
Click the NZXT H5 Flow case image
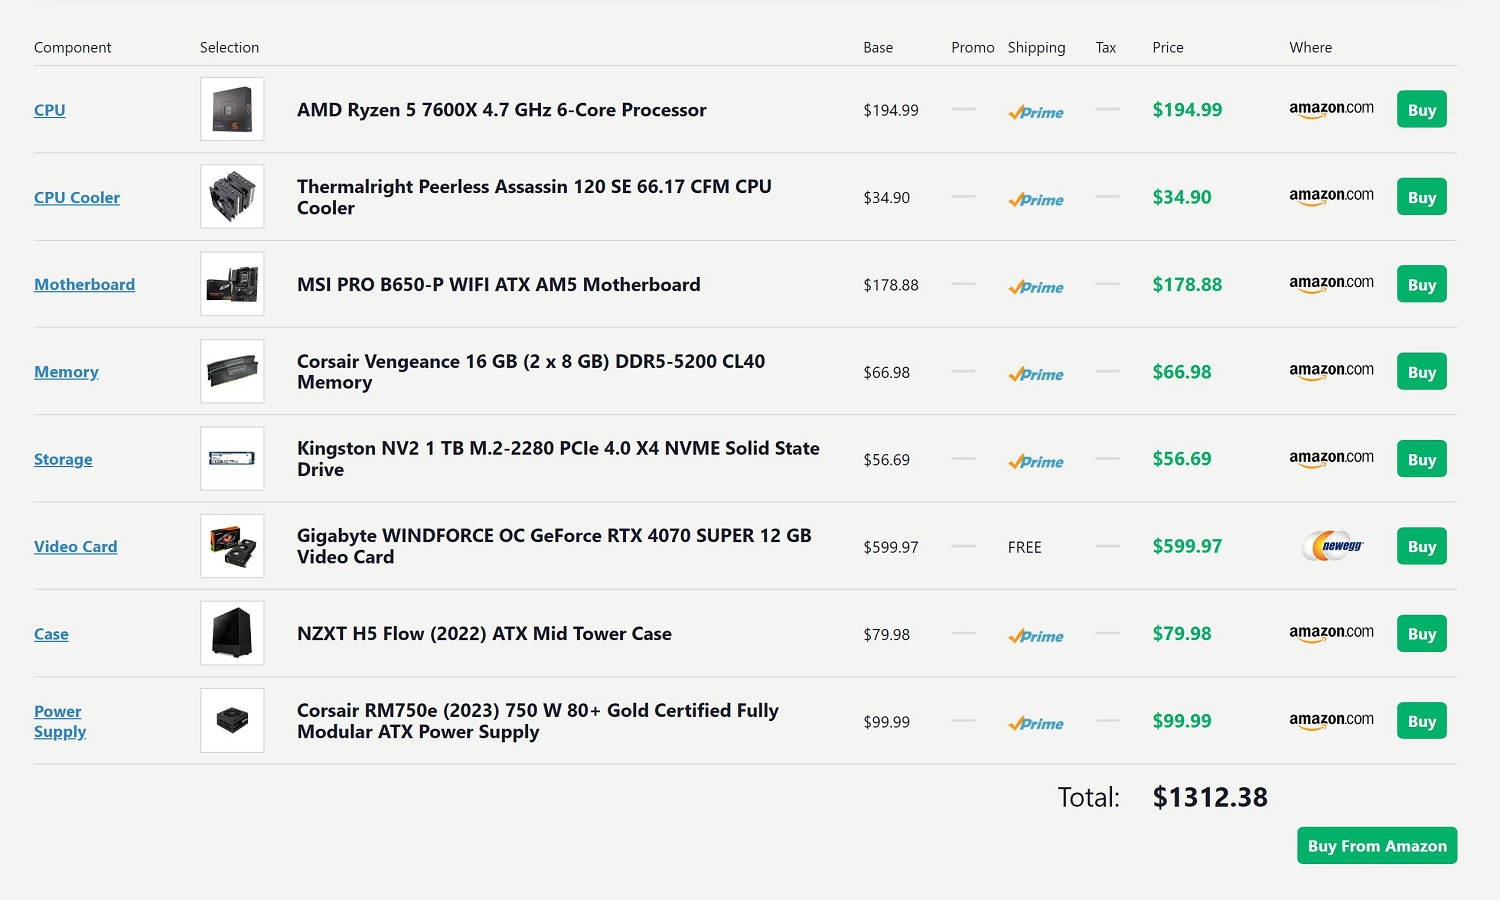click(x=232, y=634)
